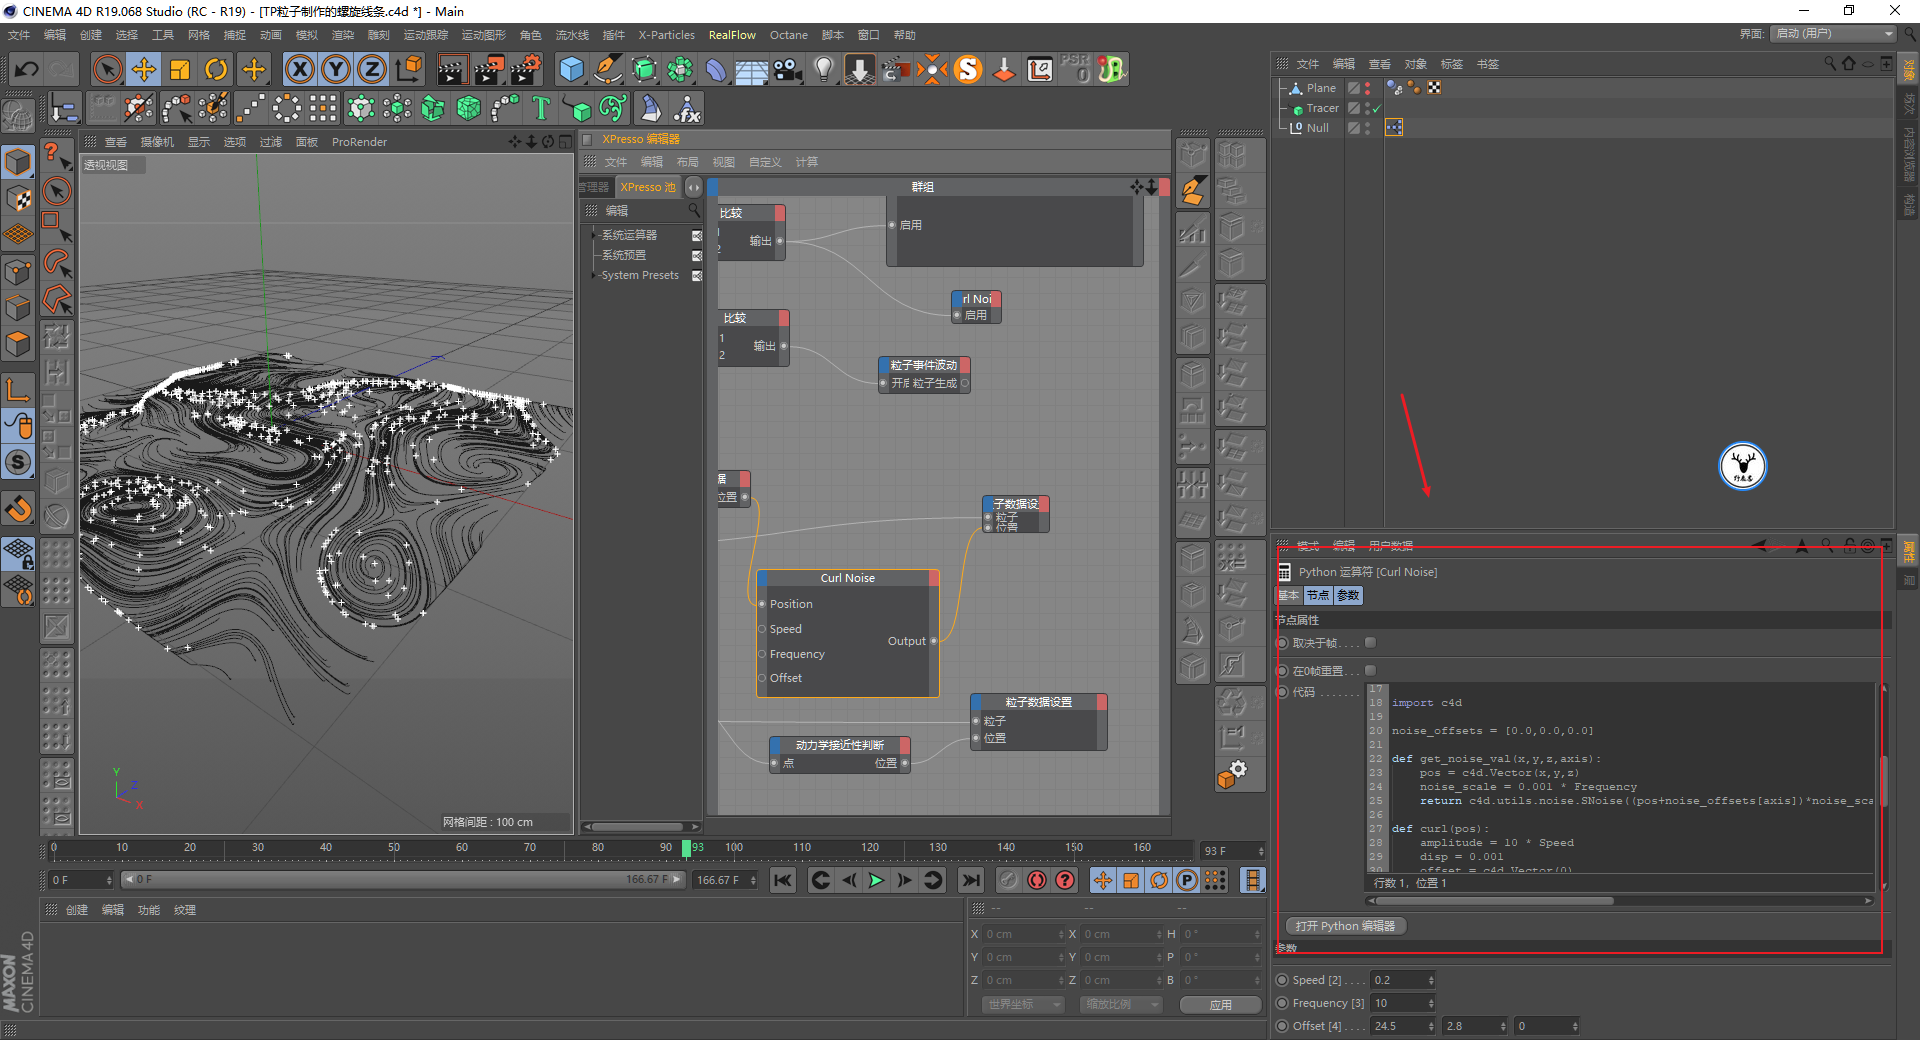Click the PSR 0 reset icon
The height and width of the screenshot is (1040, 1920).
(1076, 69)
